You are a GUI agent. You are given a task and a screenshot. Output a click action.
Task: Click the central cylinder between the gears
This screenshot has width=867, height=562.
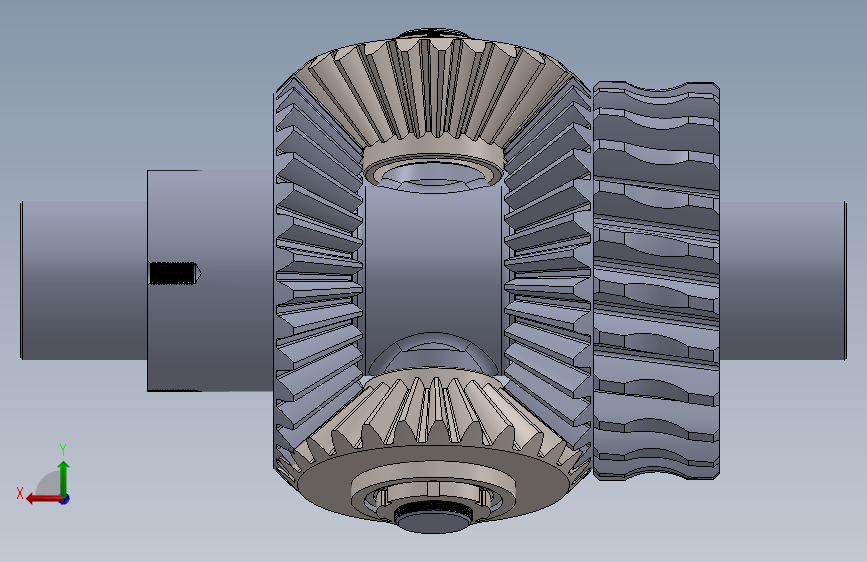coord(433,266)
